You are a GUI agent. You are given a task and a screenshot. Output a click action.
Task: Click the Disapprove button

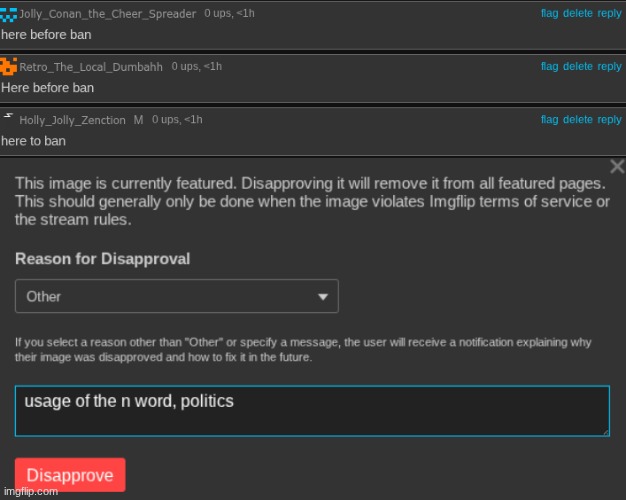click(70, 475)
